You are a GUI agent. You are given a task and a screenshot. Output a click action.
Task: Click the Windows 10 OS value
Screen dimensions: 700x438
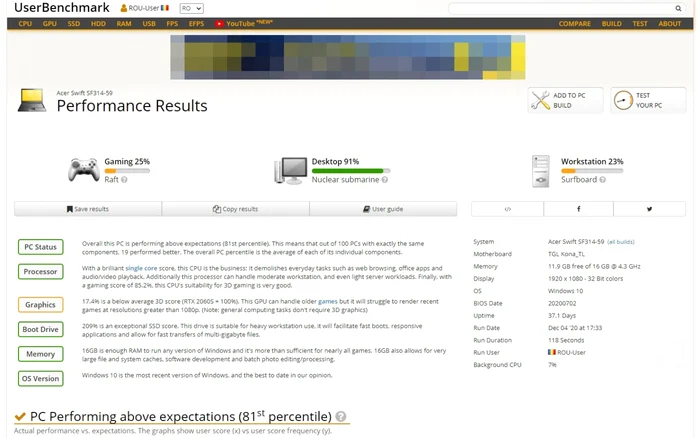pos(566,291)
